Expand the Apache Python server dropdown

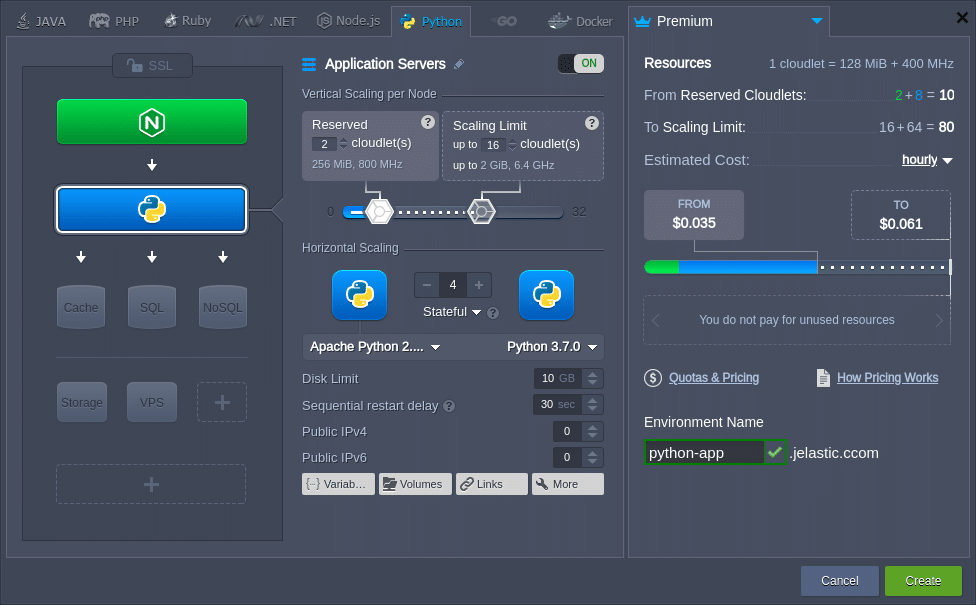point(375,347)
